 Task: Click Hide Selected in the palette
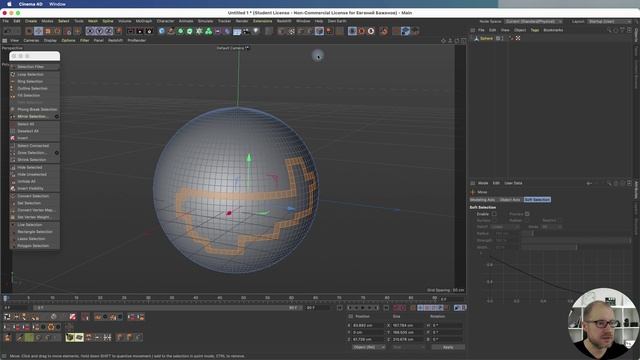pyautogui.click(x=29, y=167)
